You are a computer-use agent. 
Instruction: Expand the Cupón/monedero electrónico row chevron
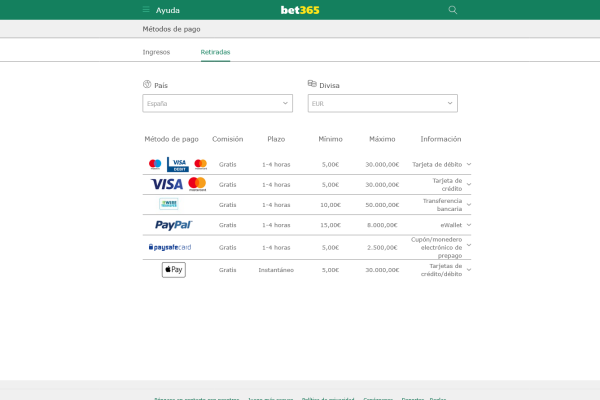click(469, 245)
